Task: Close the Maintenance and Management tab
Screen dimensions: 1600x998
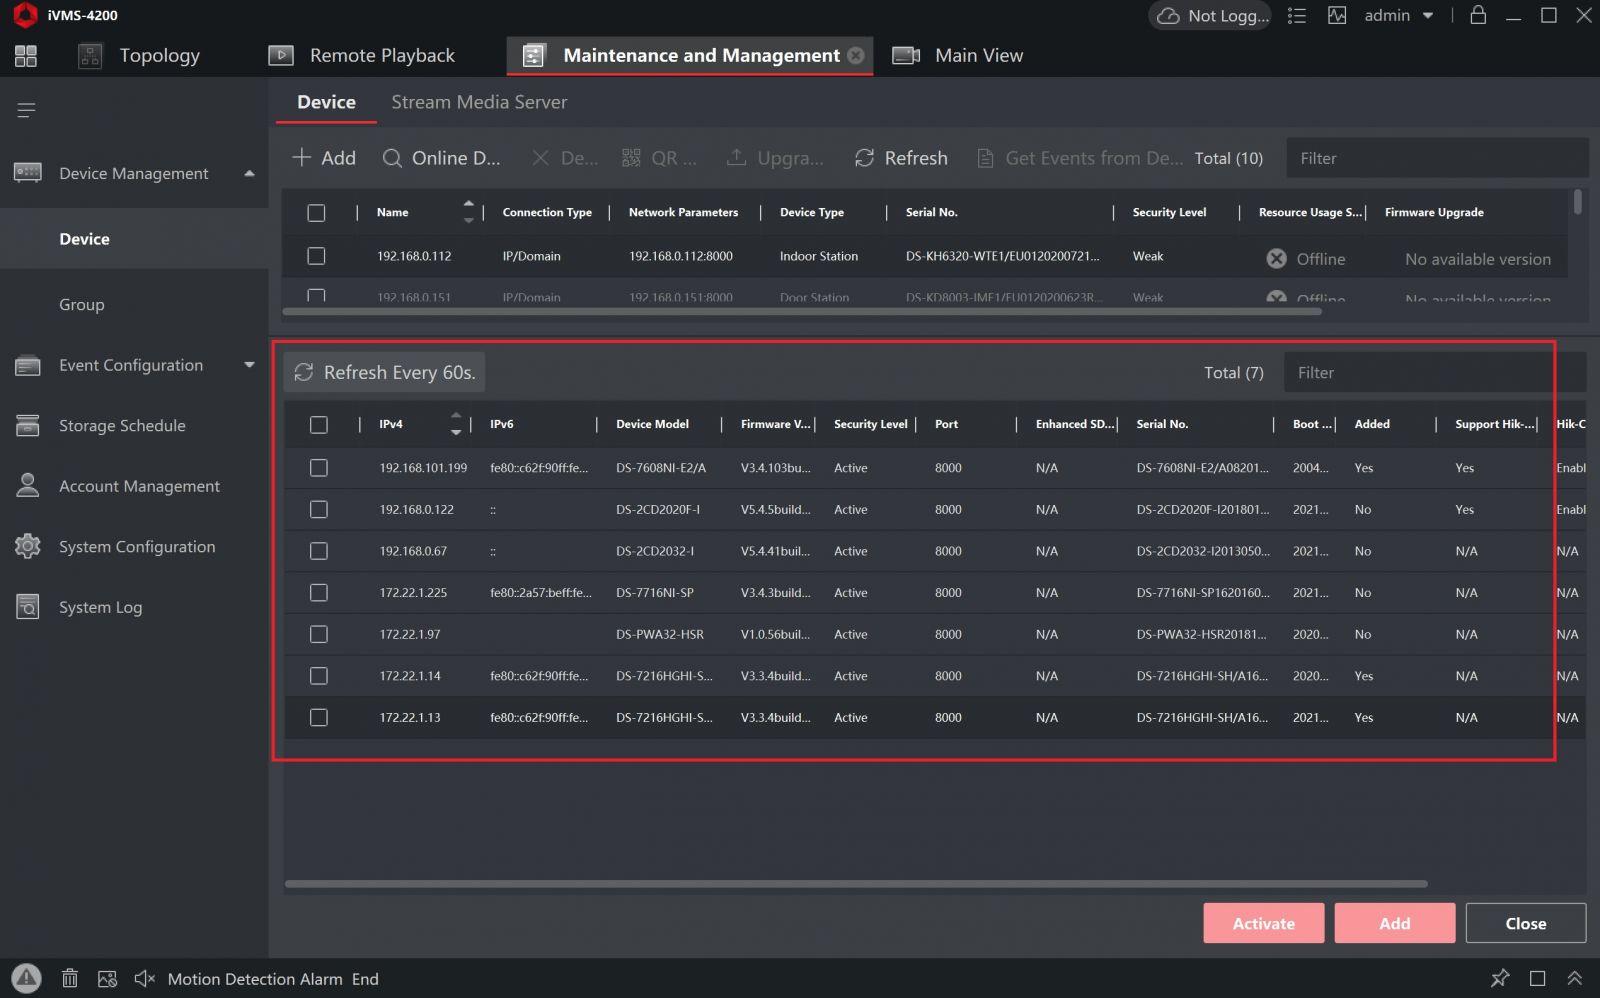Action: click(856, 56)
